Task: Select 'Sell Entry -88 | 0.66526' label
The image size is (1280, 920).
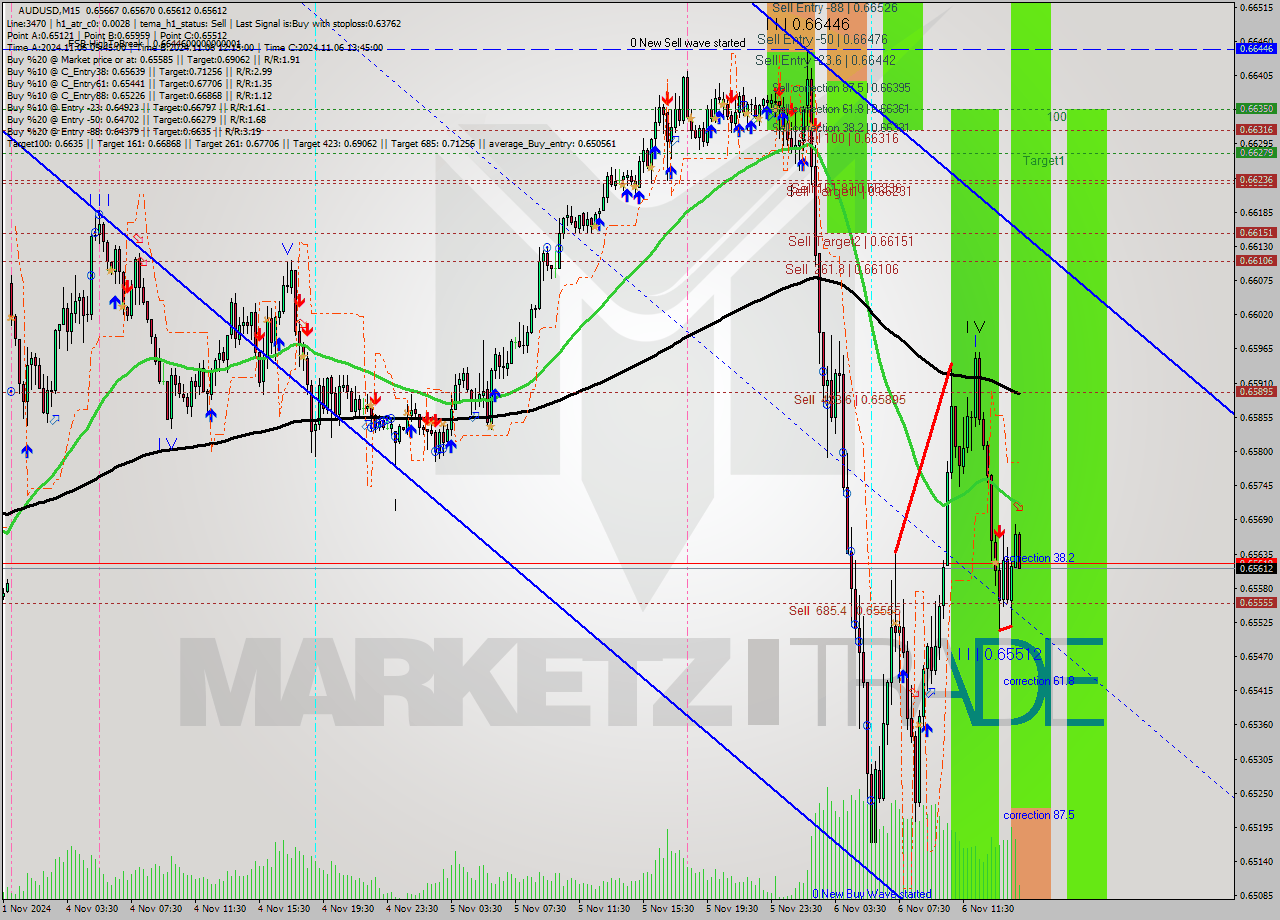Action: tap(834, 7)
